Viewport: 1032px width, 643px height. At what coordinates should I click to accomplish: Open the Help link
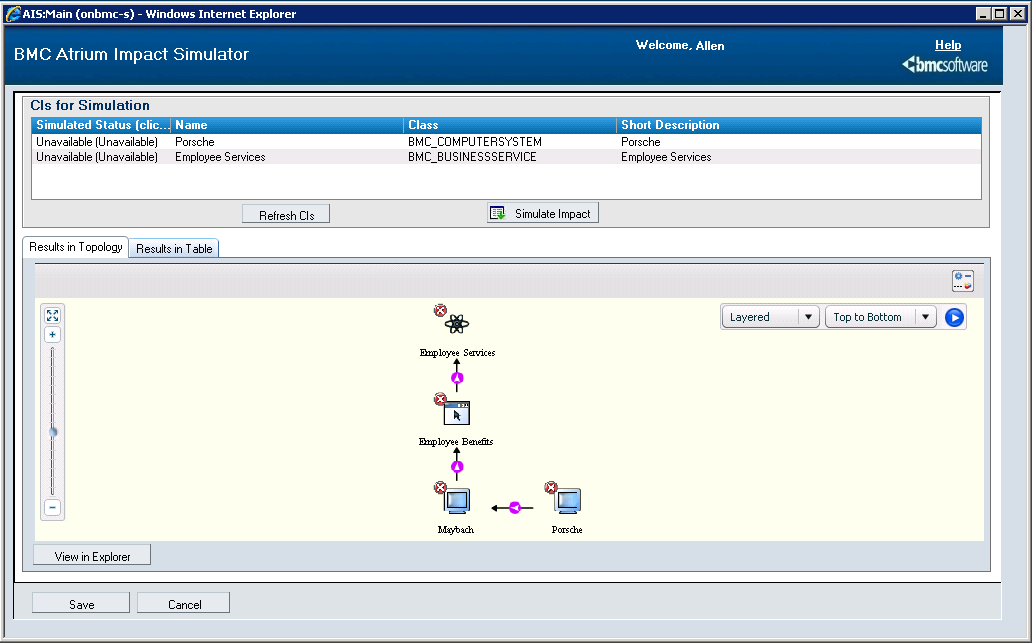point(948,45)
